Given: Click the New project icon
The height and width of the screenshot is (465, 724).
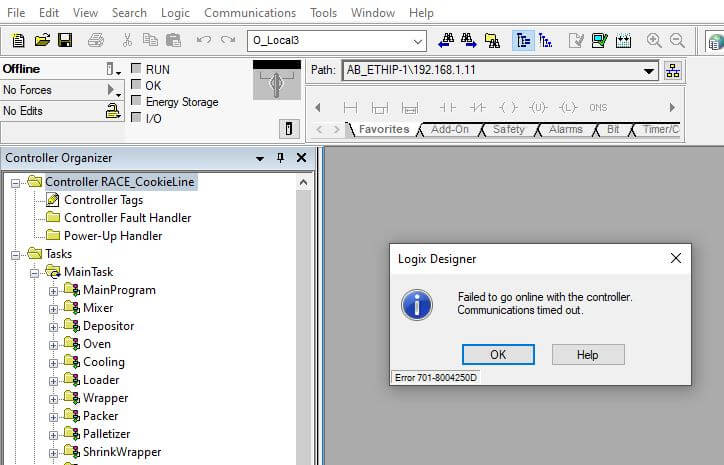Looking at the screenshot, I should 18,41.
